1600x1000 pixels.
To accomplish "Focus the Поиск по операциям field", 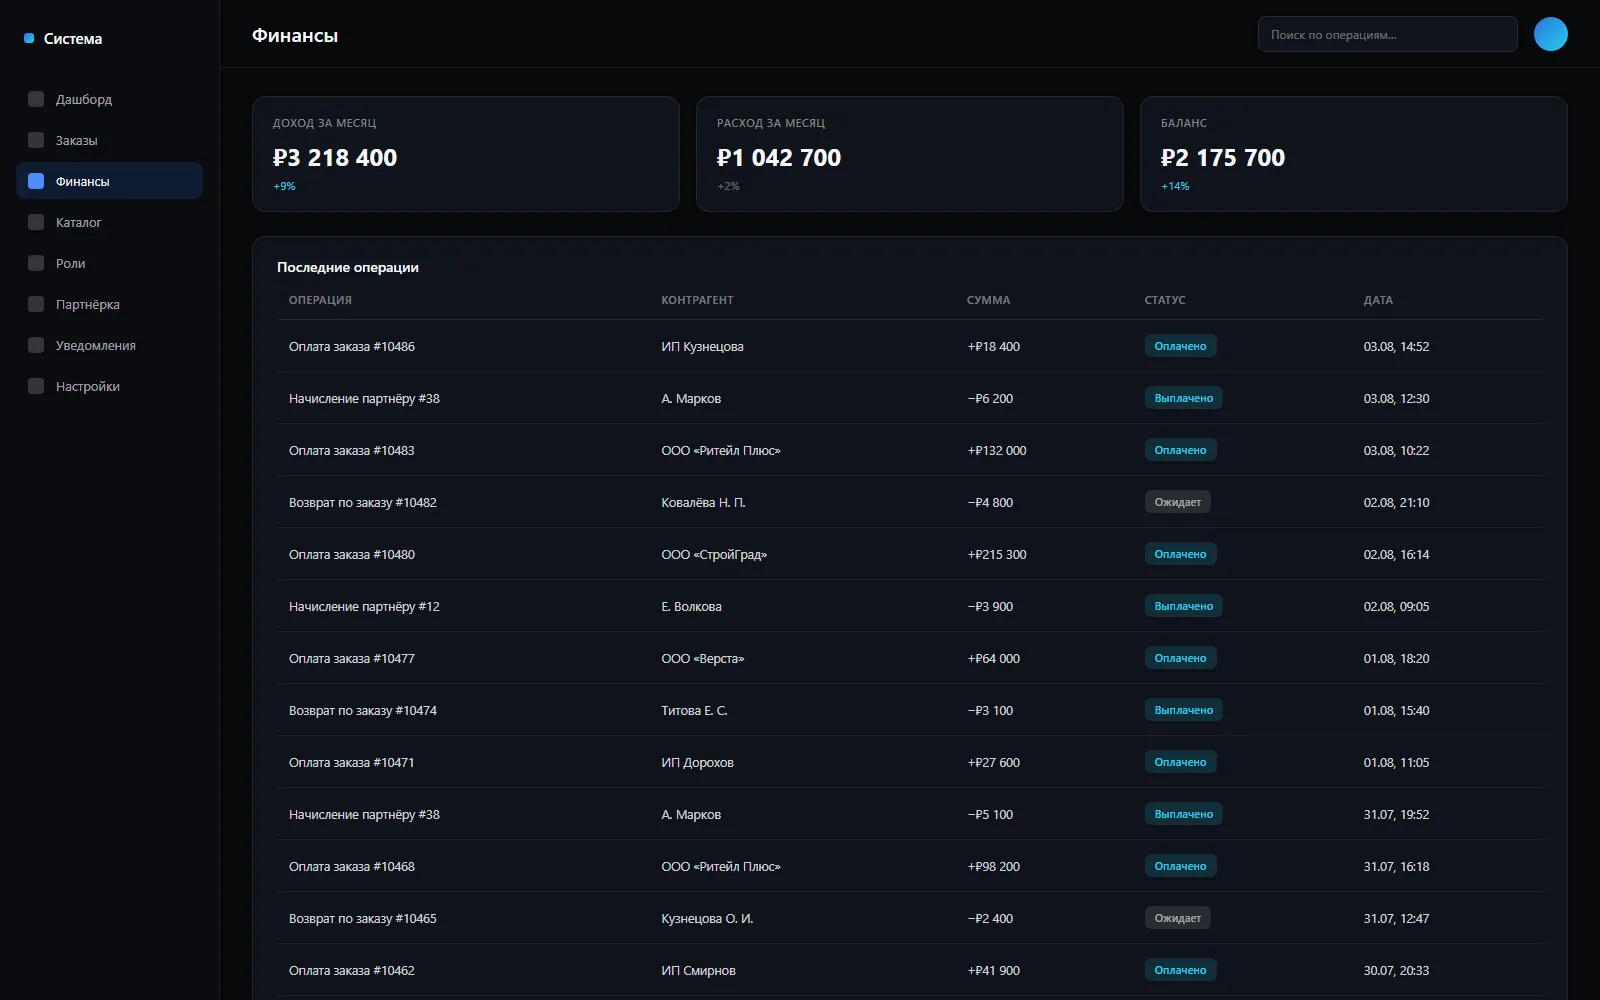I will [x=1387, y=34].
